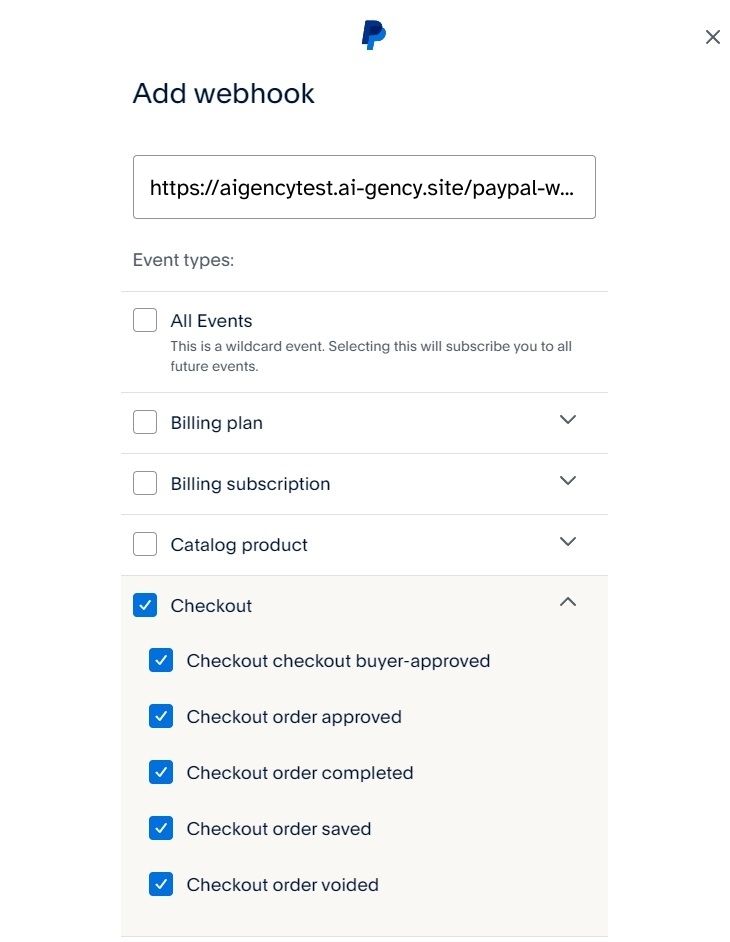Tick the Billing subscription checkbox

pyautogui.click(x=145, y=484)
